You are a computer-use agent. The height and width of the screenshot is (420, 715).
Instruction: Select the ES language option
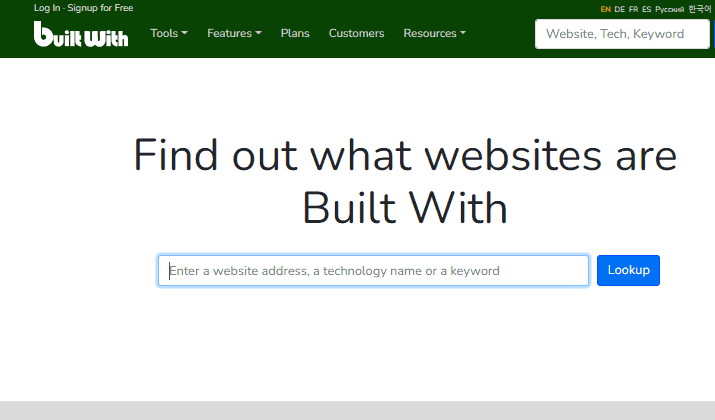pos(646,9)
